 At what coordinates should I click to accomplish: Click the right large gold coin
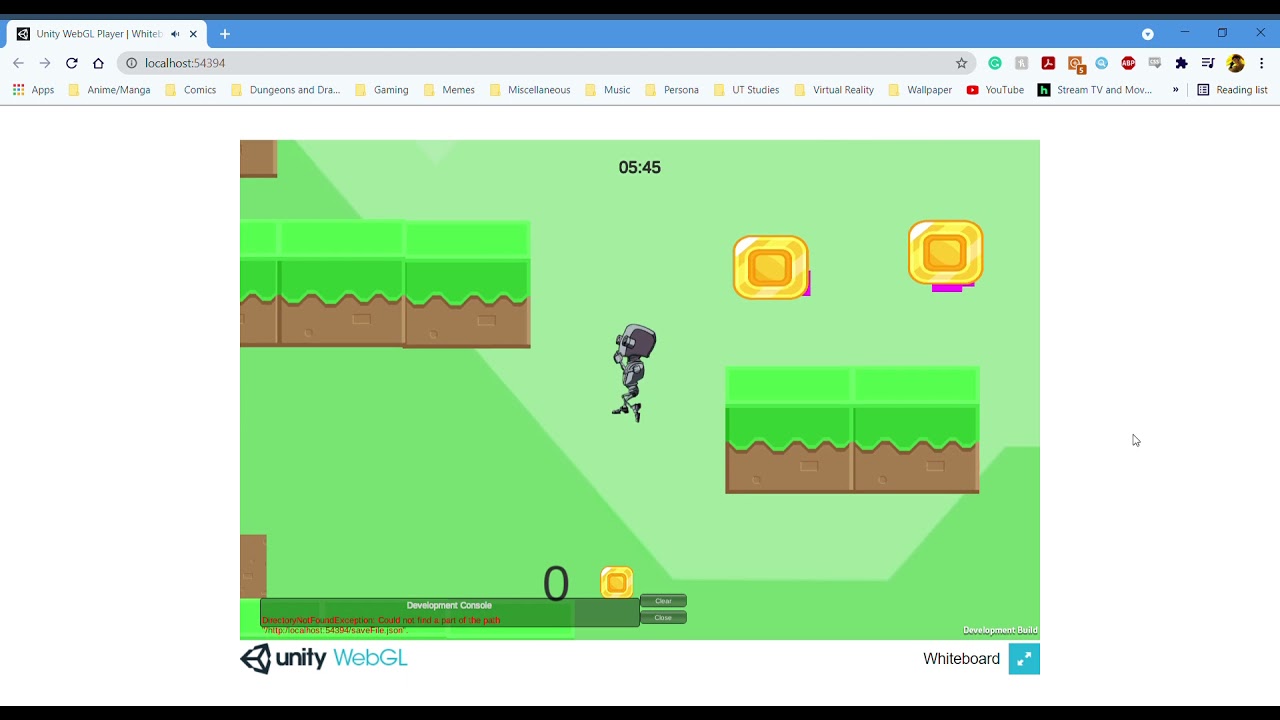(945, 253)
